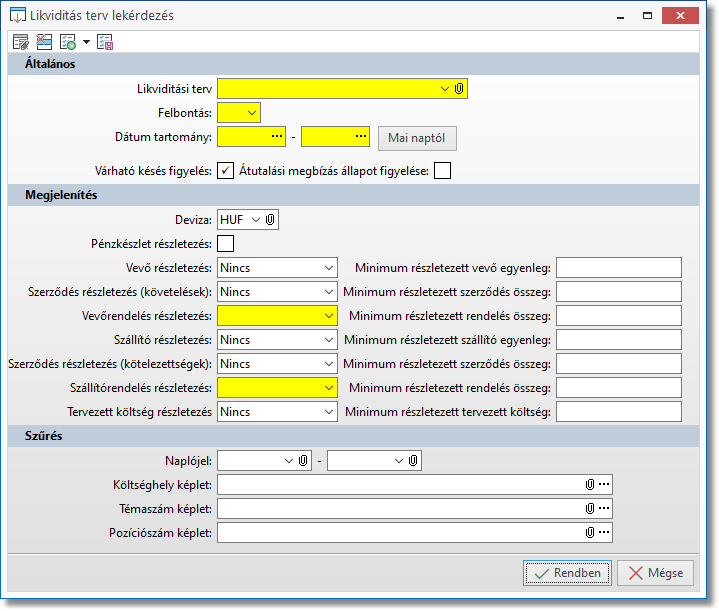719x611 pixels.
Task: Disable the Várható késés figyelés checkbox
Action: (x=226, y=171)
